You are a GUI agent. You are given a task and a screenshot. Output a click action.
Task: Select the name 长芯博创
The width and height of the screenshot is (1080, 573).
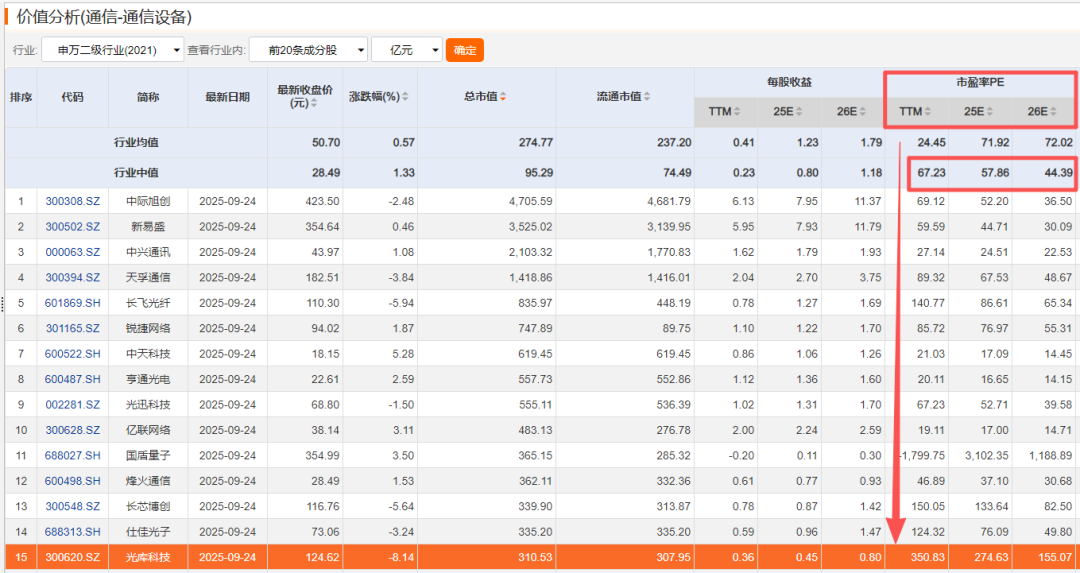[148, 506]
